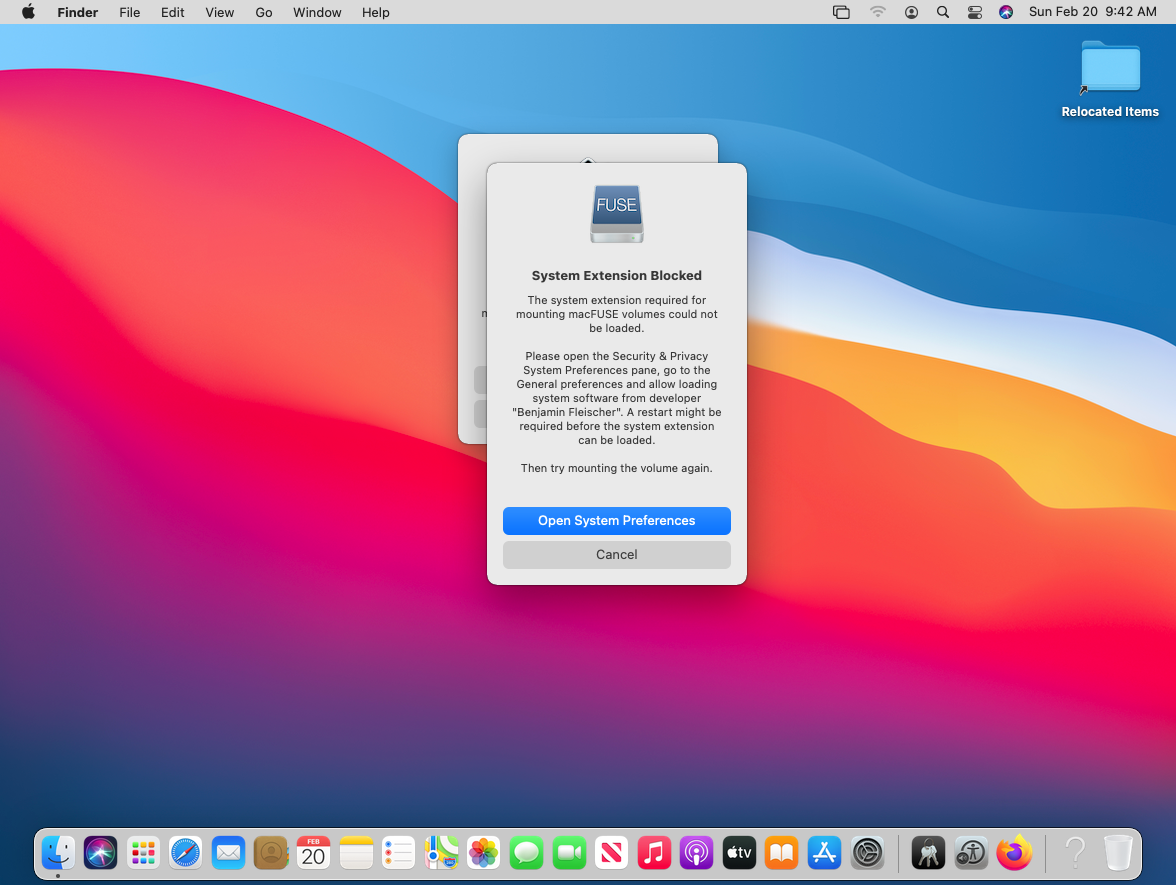The height and width of the screenshot is (885, 1176).
Task: Click the Siri icon in menu bar
Action: [x=1006, y=12]
